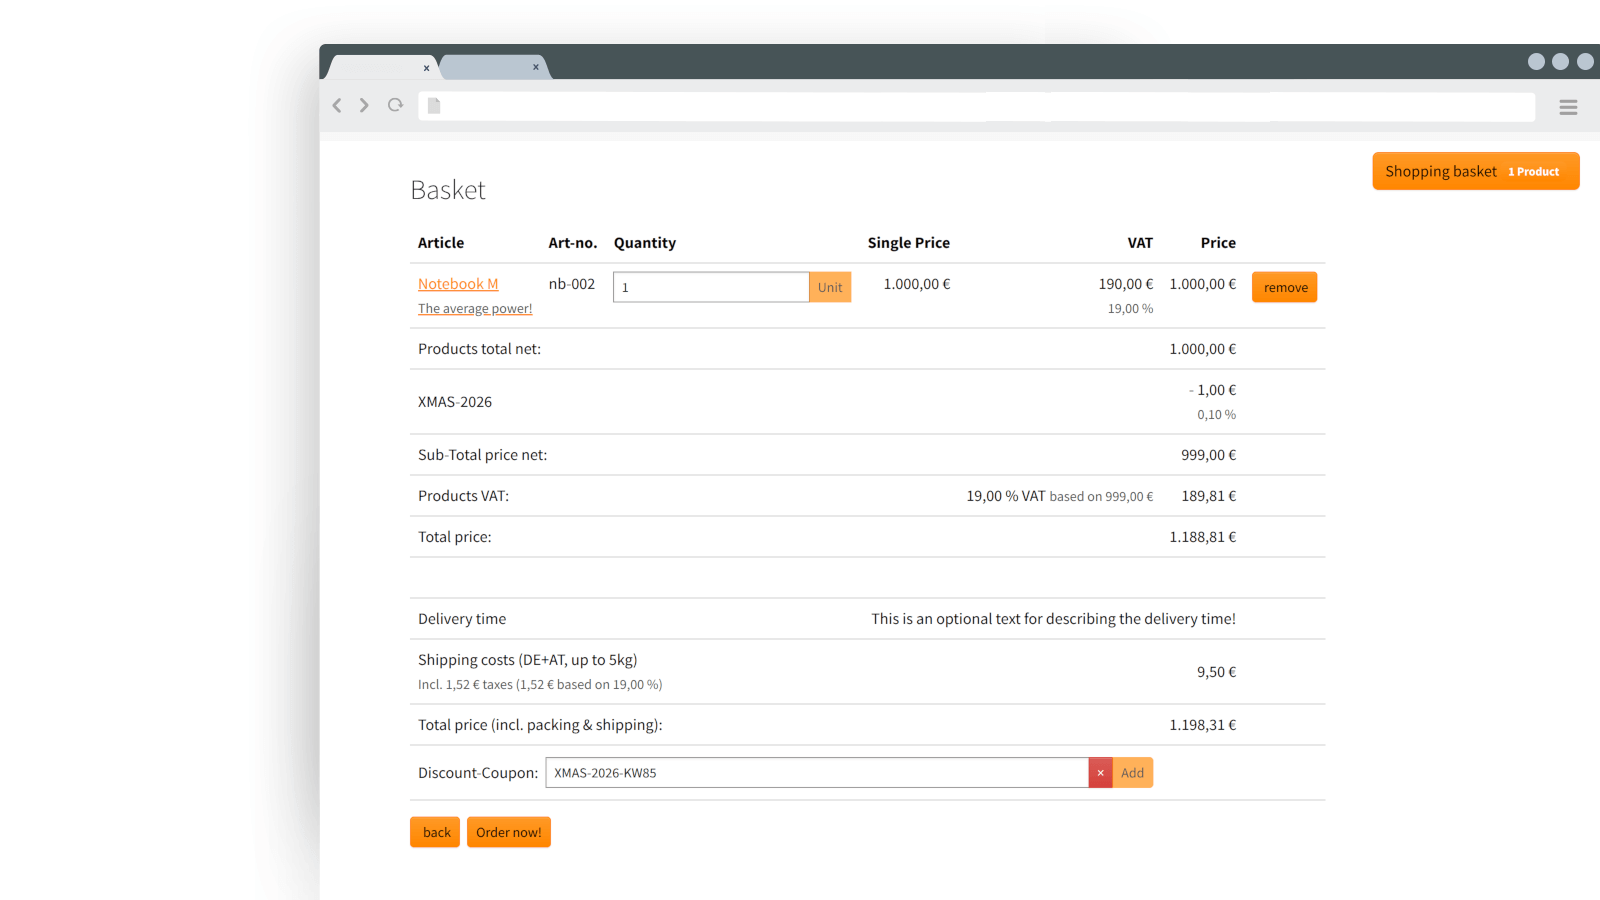1600x900 pixels.
Task: Add the discount coupon
Action: click(x=1132, y=773)
